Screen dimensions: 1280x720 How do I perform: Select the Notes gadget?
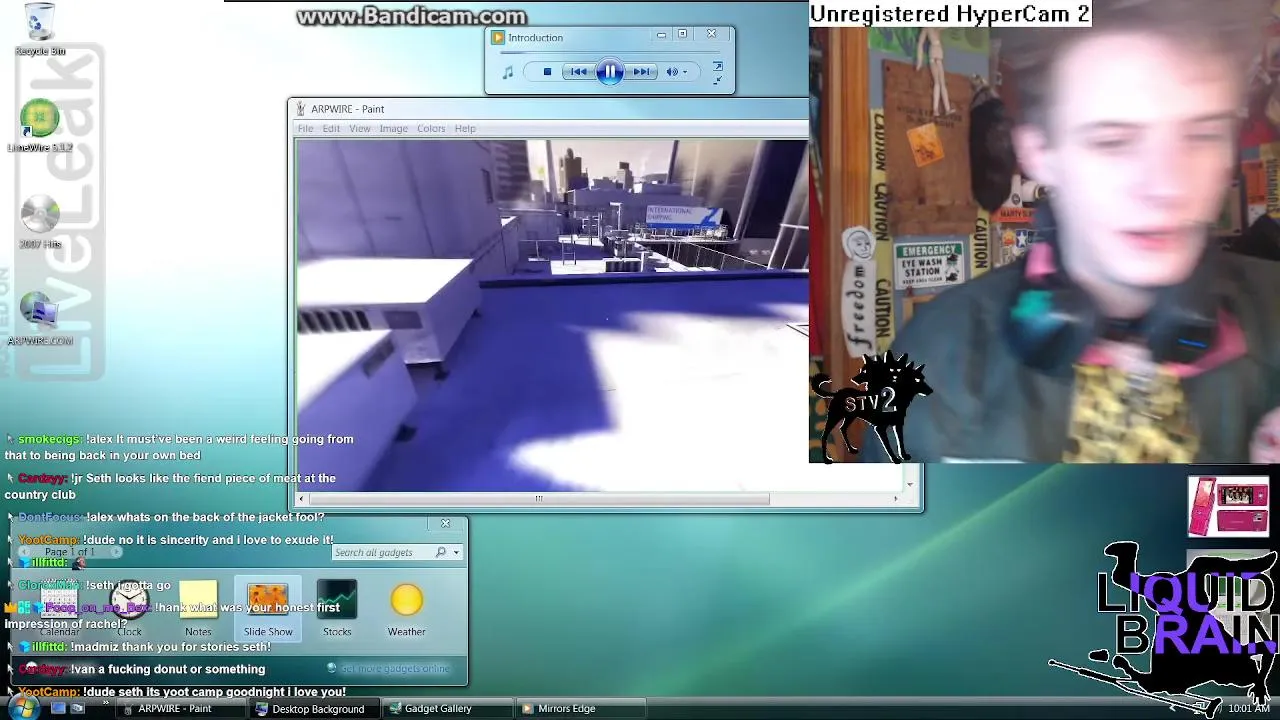tap(198, 610)
